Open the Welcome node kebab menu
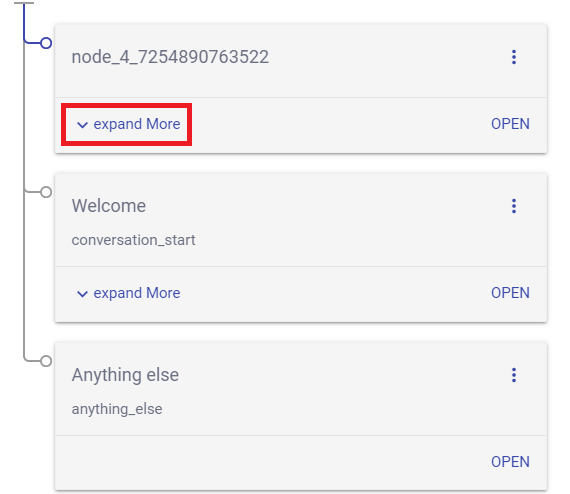 514,206
